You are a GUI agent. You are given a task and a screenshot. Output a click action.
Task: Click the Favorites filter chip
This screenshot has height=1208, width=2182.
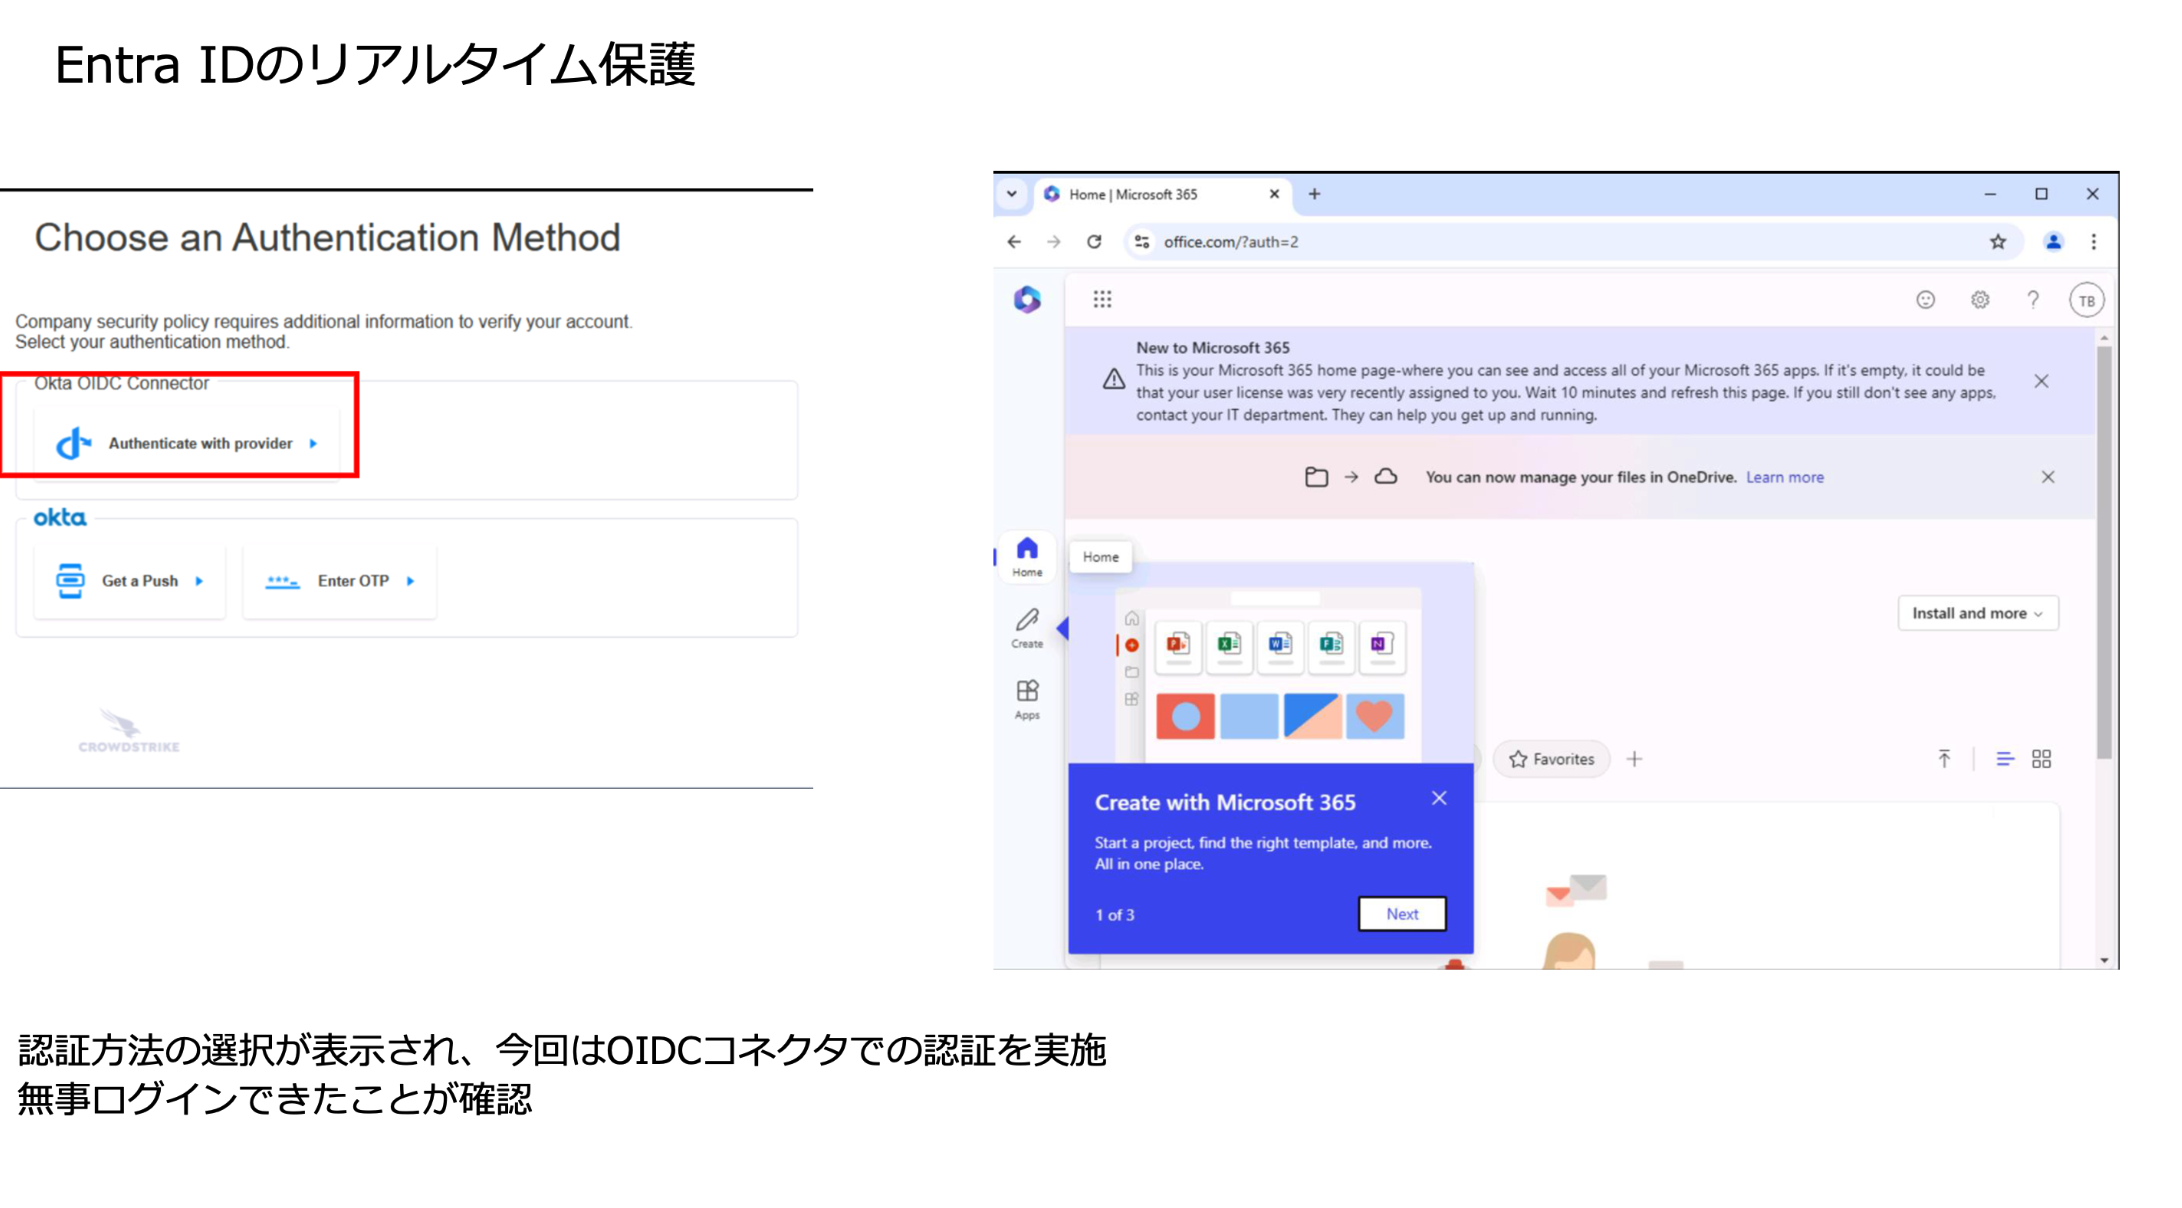[x=1552, y=759]
